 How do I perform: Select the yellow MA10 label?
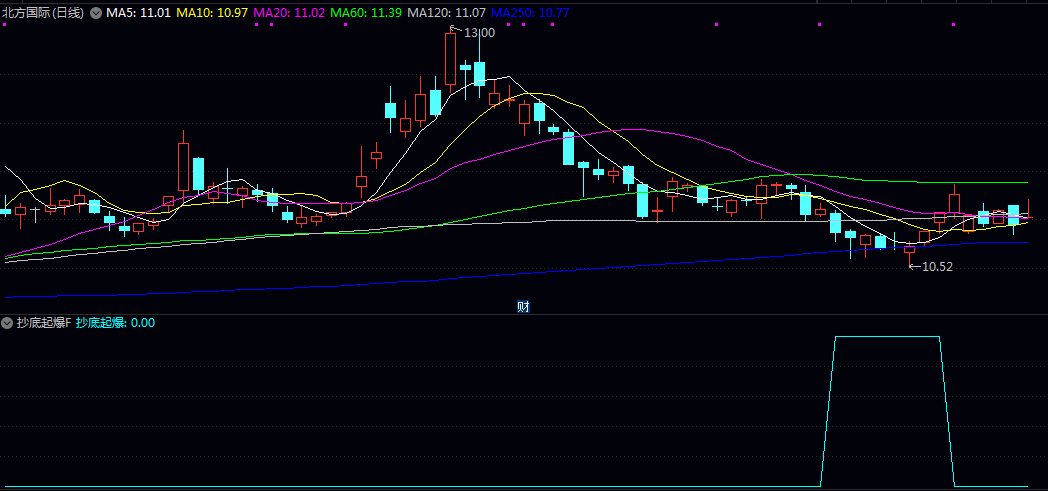click(x=213, y=12)
